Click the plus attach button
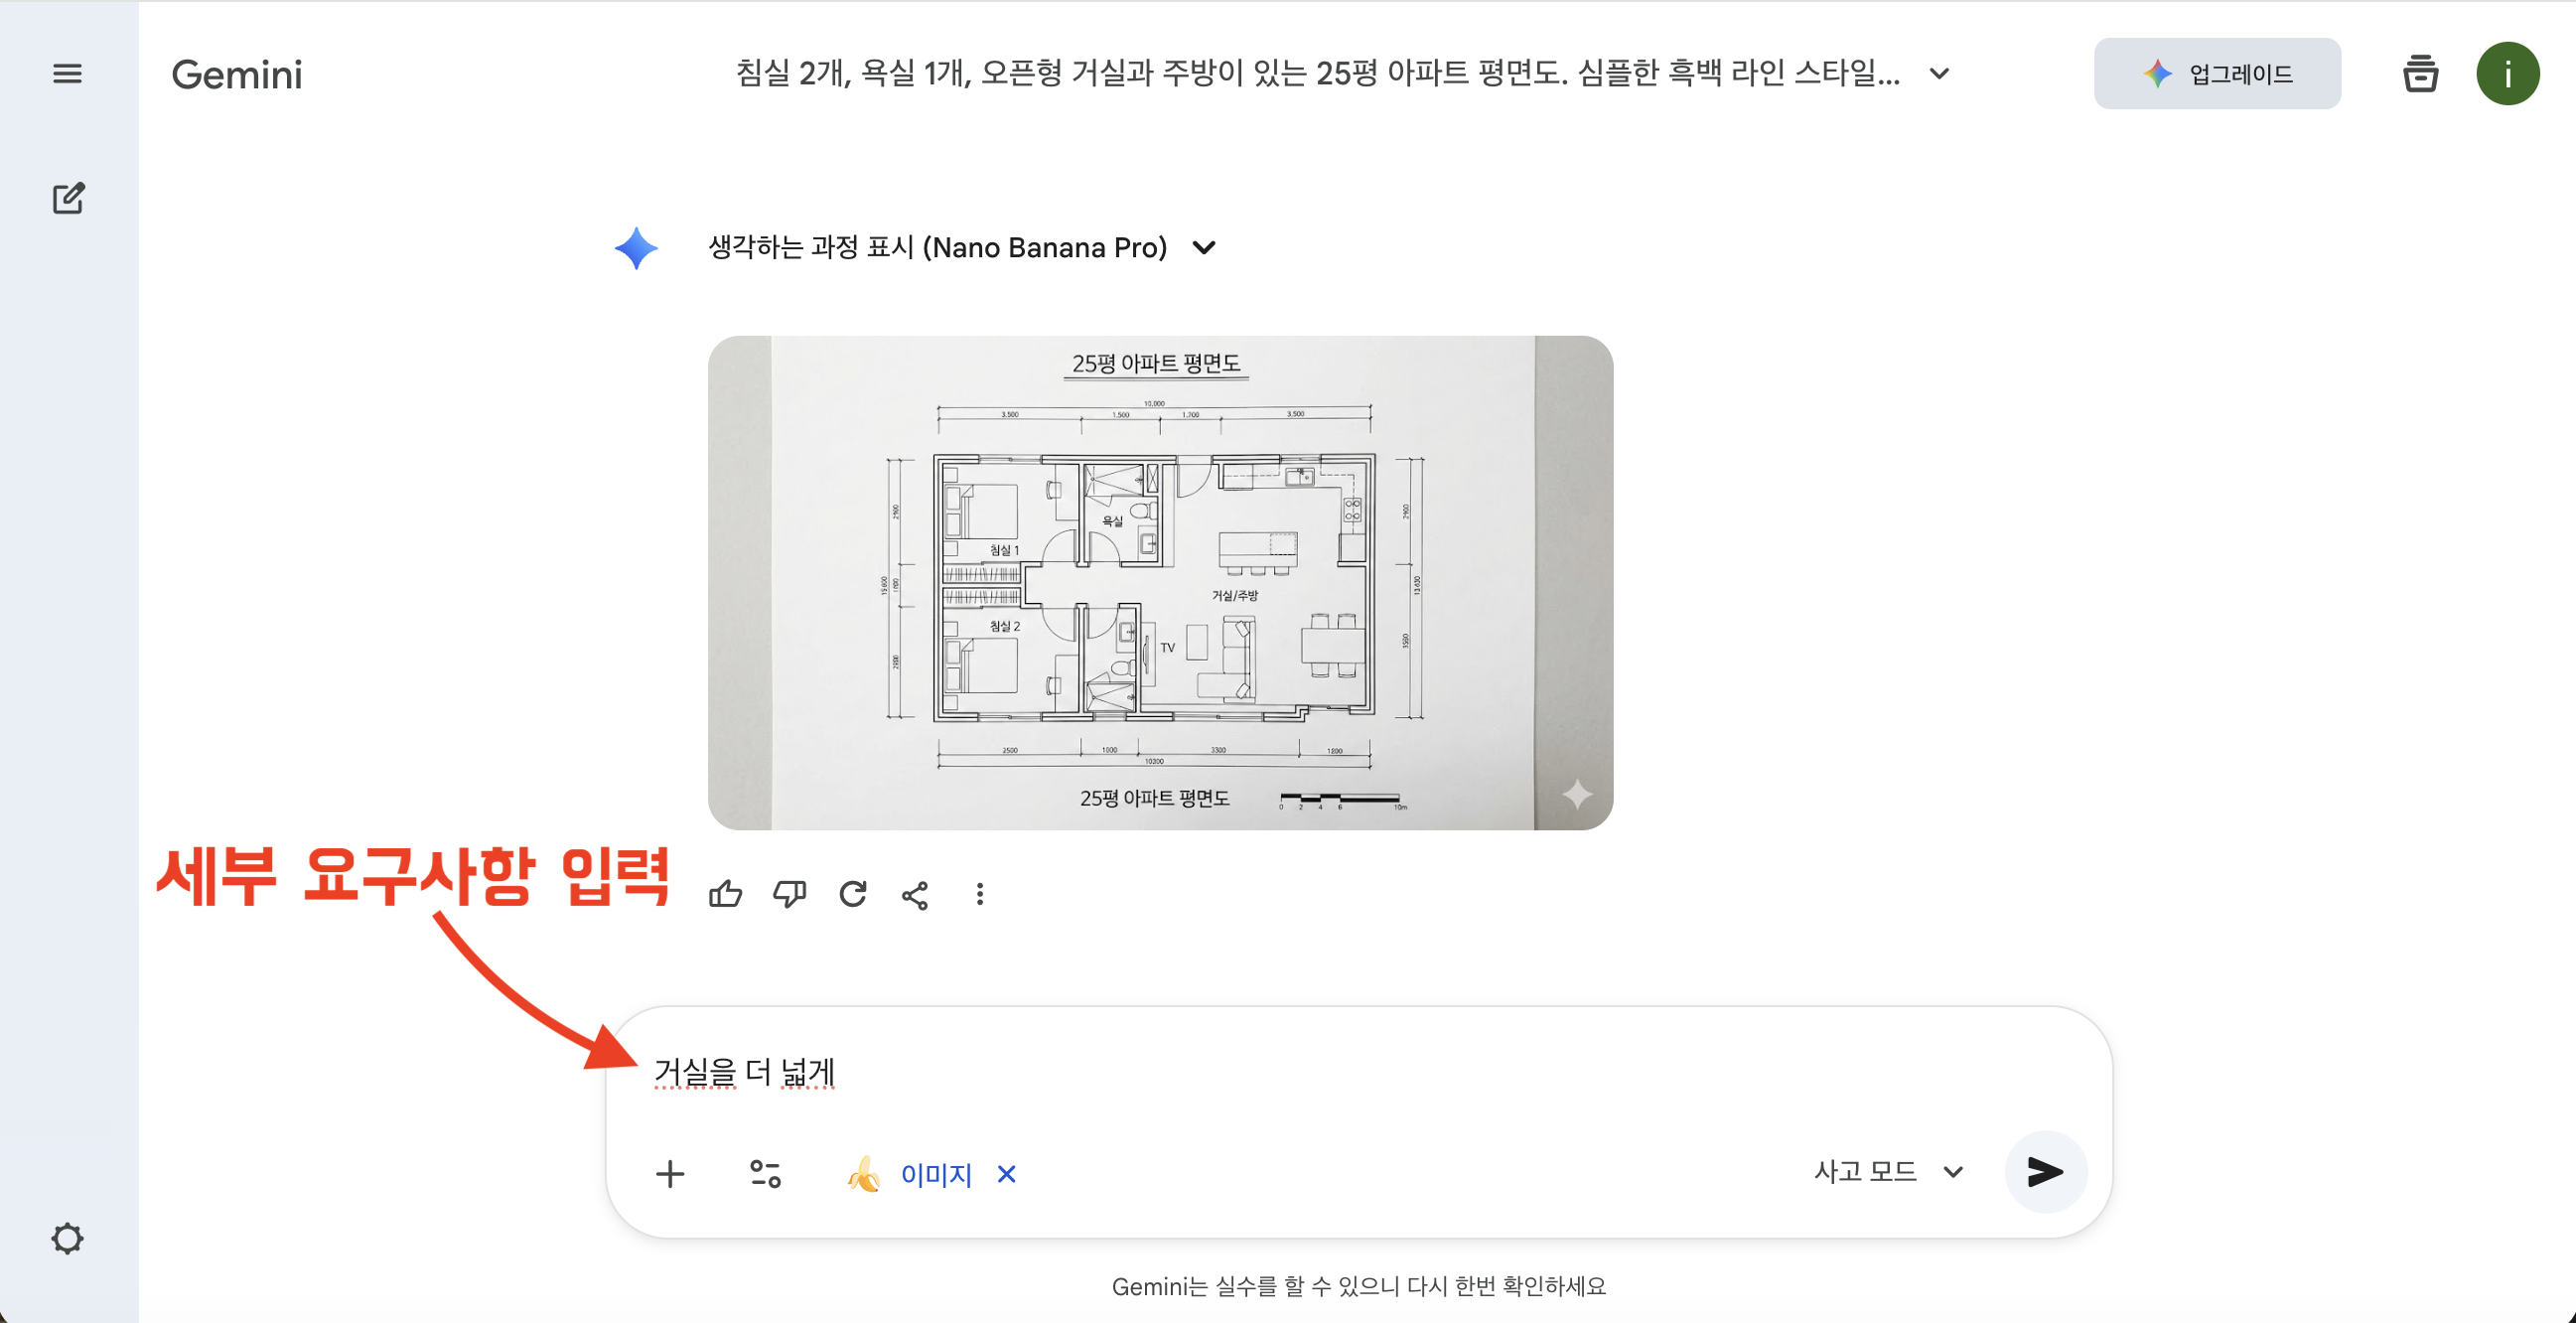 pos(670,1173)
